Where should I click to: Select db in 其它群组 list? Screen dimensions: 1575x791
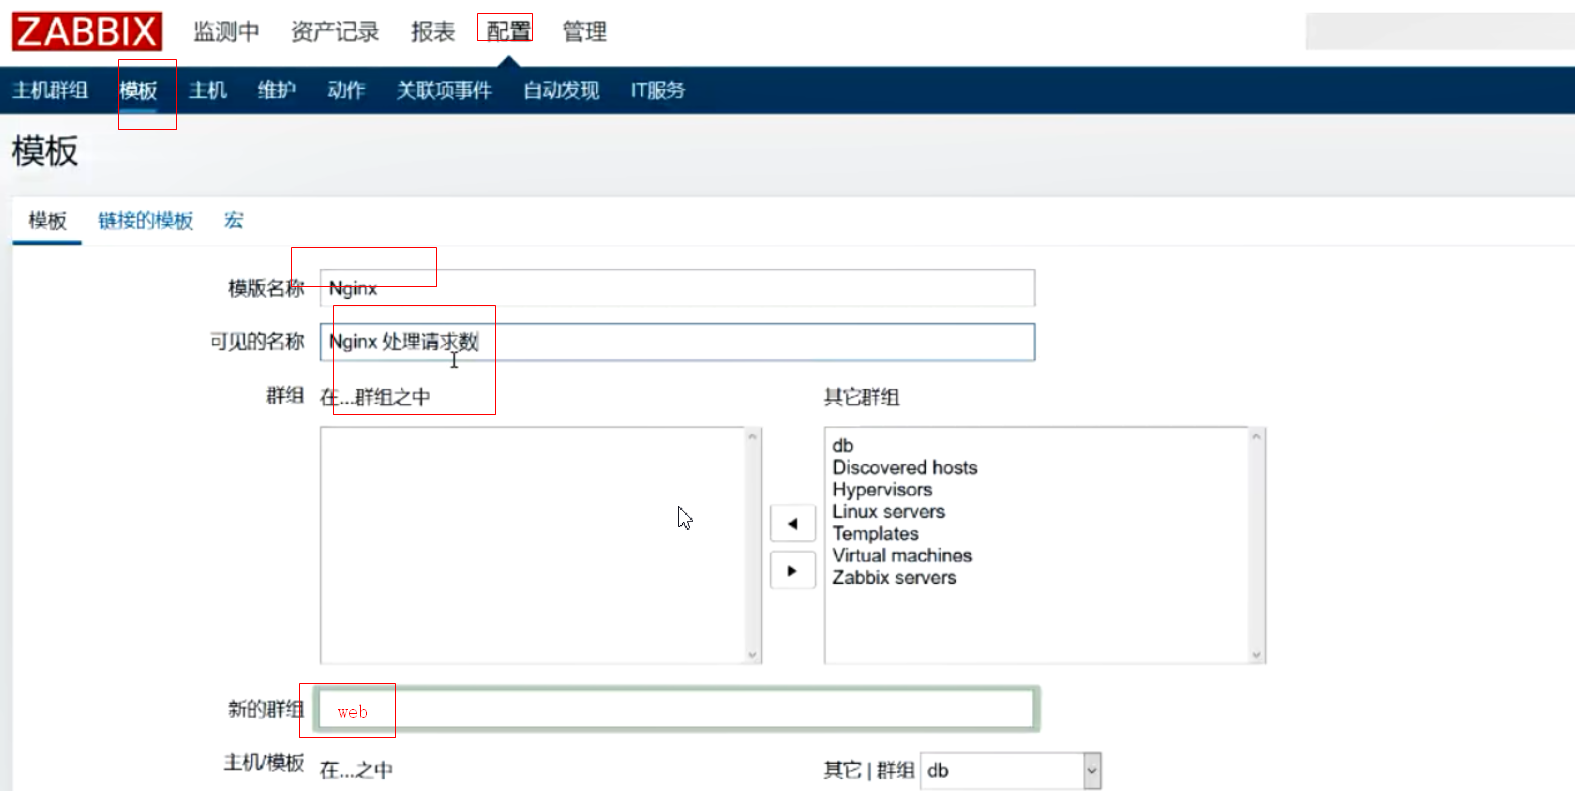[843, 445]
